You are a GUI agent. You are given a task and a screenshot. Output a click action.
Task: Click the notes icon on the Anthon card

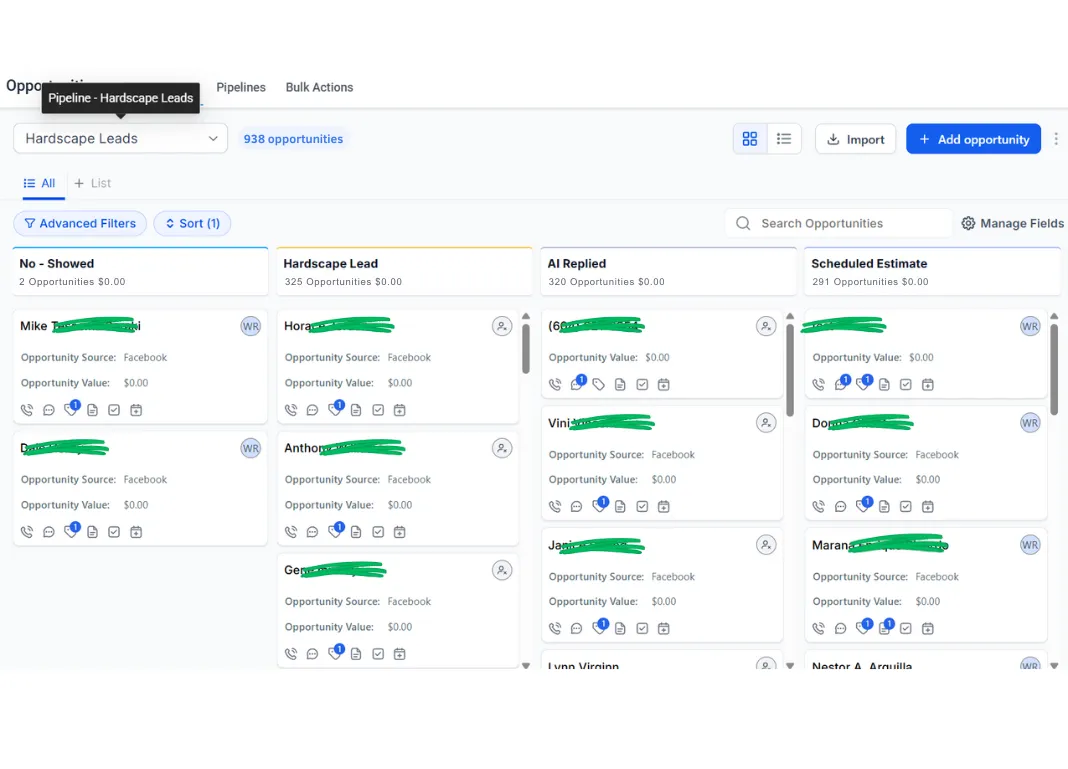356,532
